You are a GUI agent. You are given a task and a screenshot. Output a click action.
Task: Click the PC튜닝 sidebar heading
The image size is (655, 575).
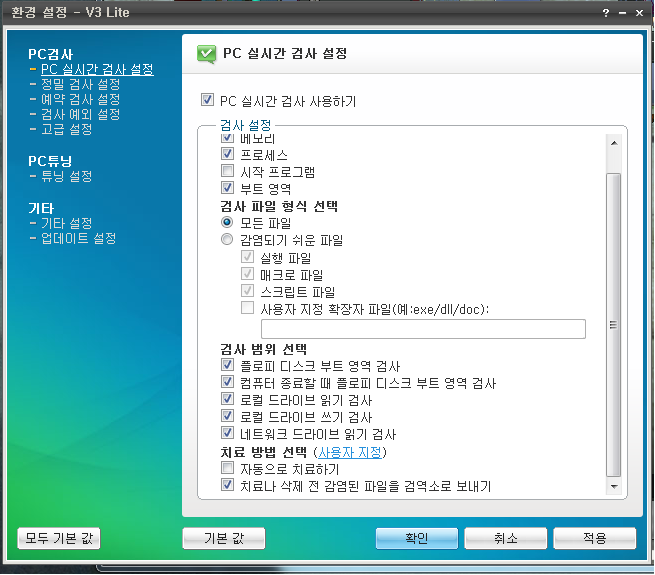(50, 161)
